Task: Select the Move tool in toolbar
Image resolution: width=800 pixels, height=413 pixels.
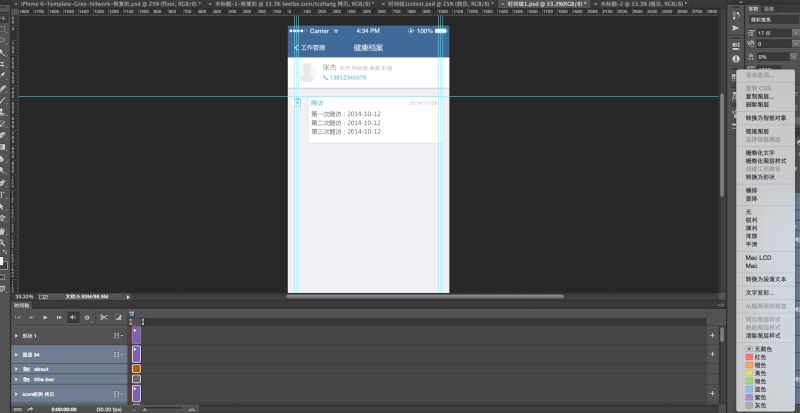Action: (4, 18)
